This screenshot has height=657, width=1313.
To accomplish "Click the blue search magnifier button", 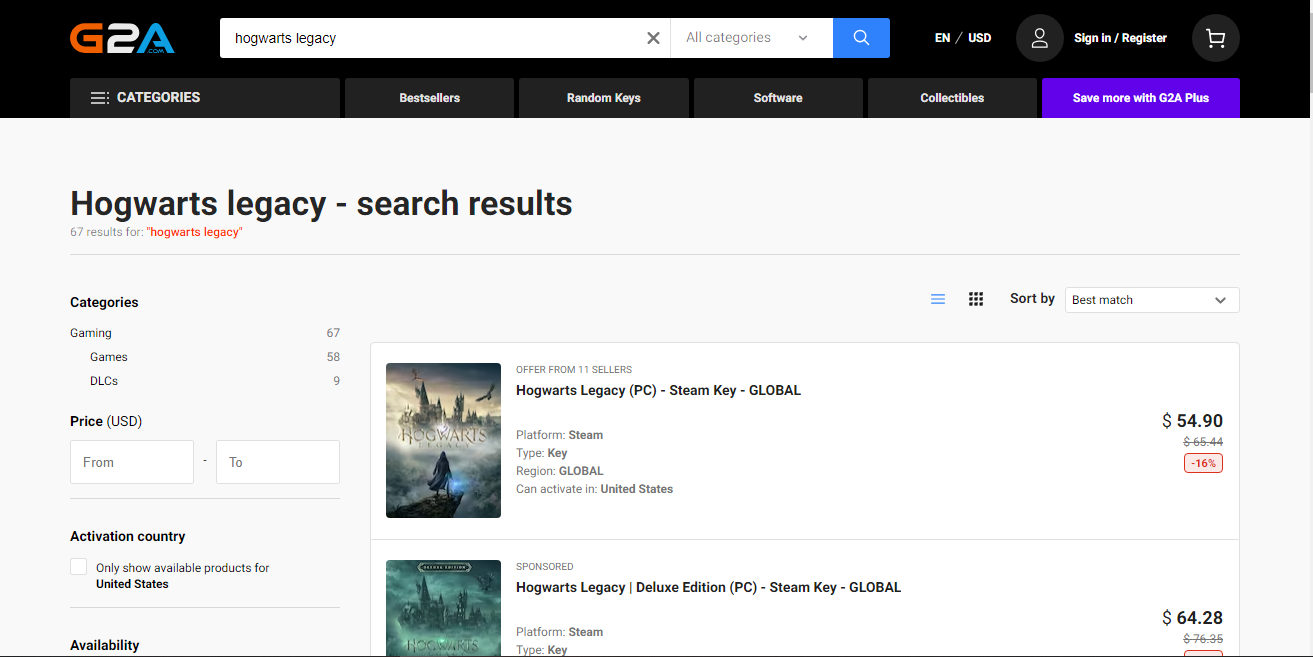I will (x=861, y=38).
